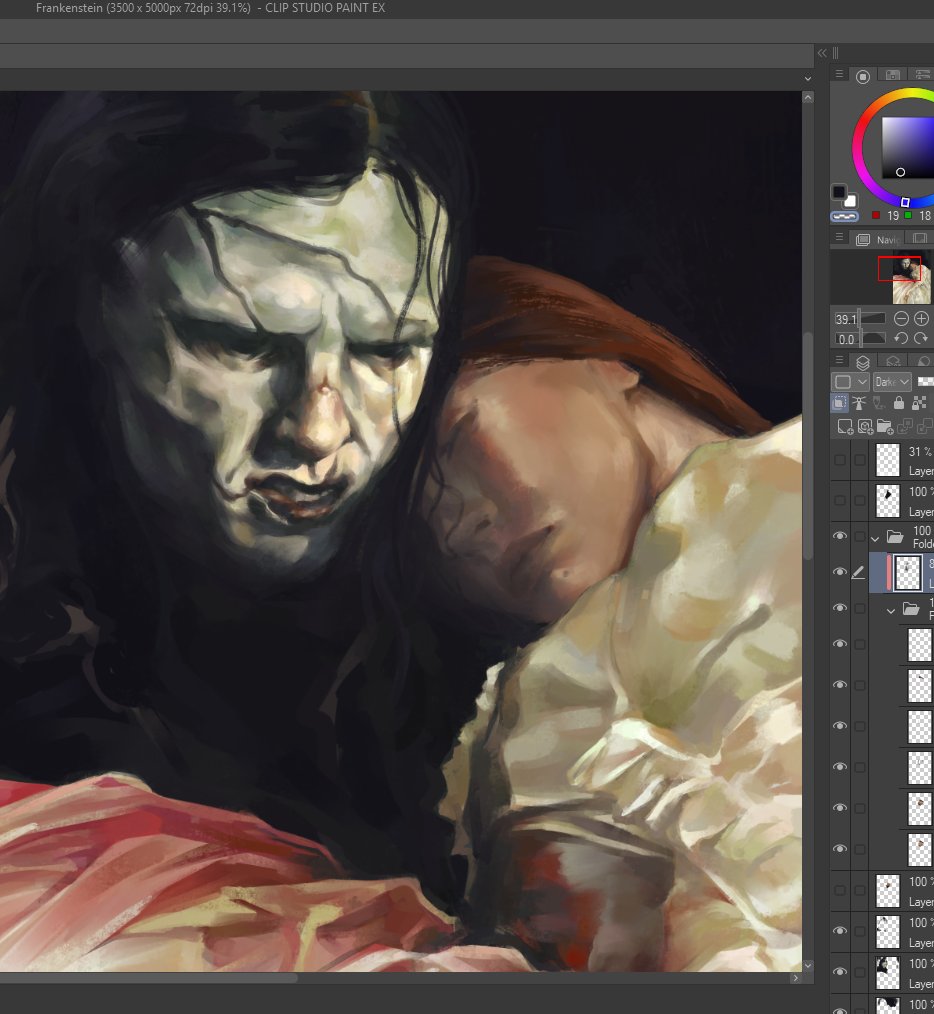
Task: Collapse the Folder layer group chevron
Action: [x=875, y=537]
